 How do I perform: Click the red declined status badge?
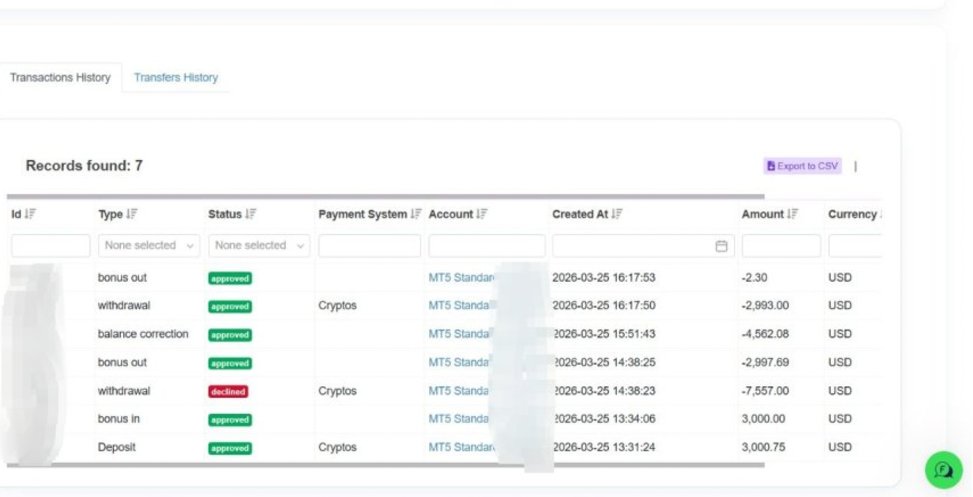pos(228,392)
